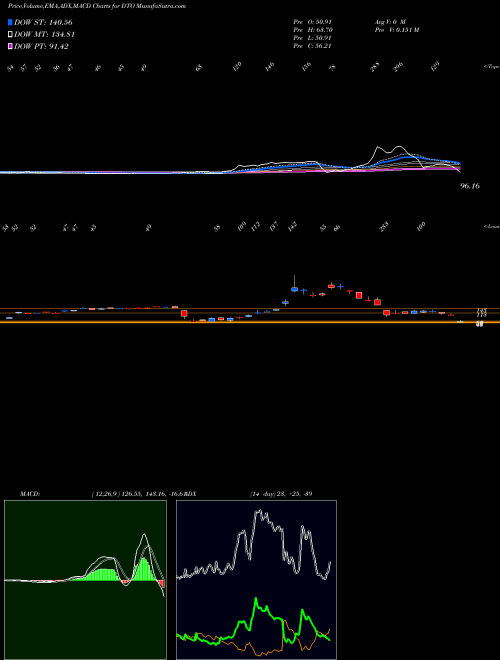Click the previous open value 'Pre O: 59.91'
The image size is (500, 660).
point(313,21)
